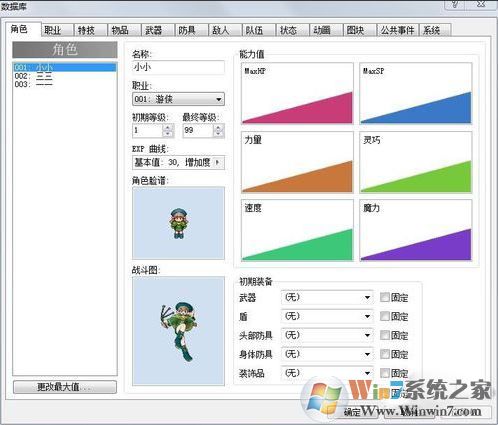Screen dimensions: 498x425
Task: Switch to the 公共事件 tab
Action: pyautogui.click(x=397, y=30)
